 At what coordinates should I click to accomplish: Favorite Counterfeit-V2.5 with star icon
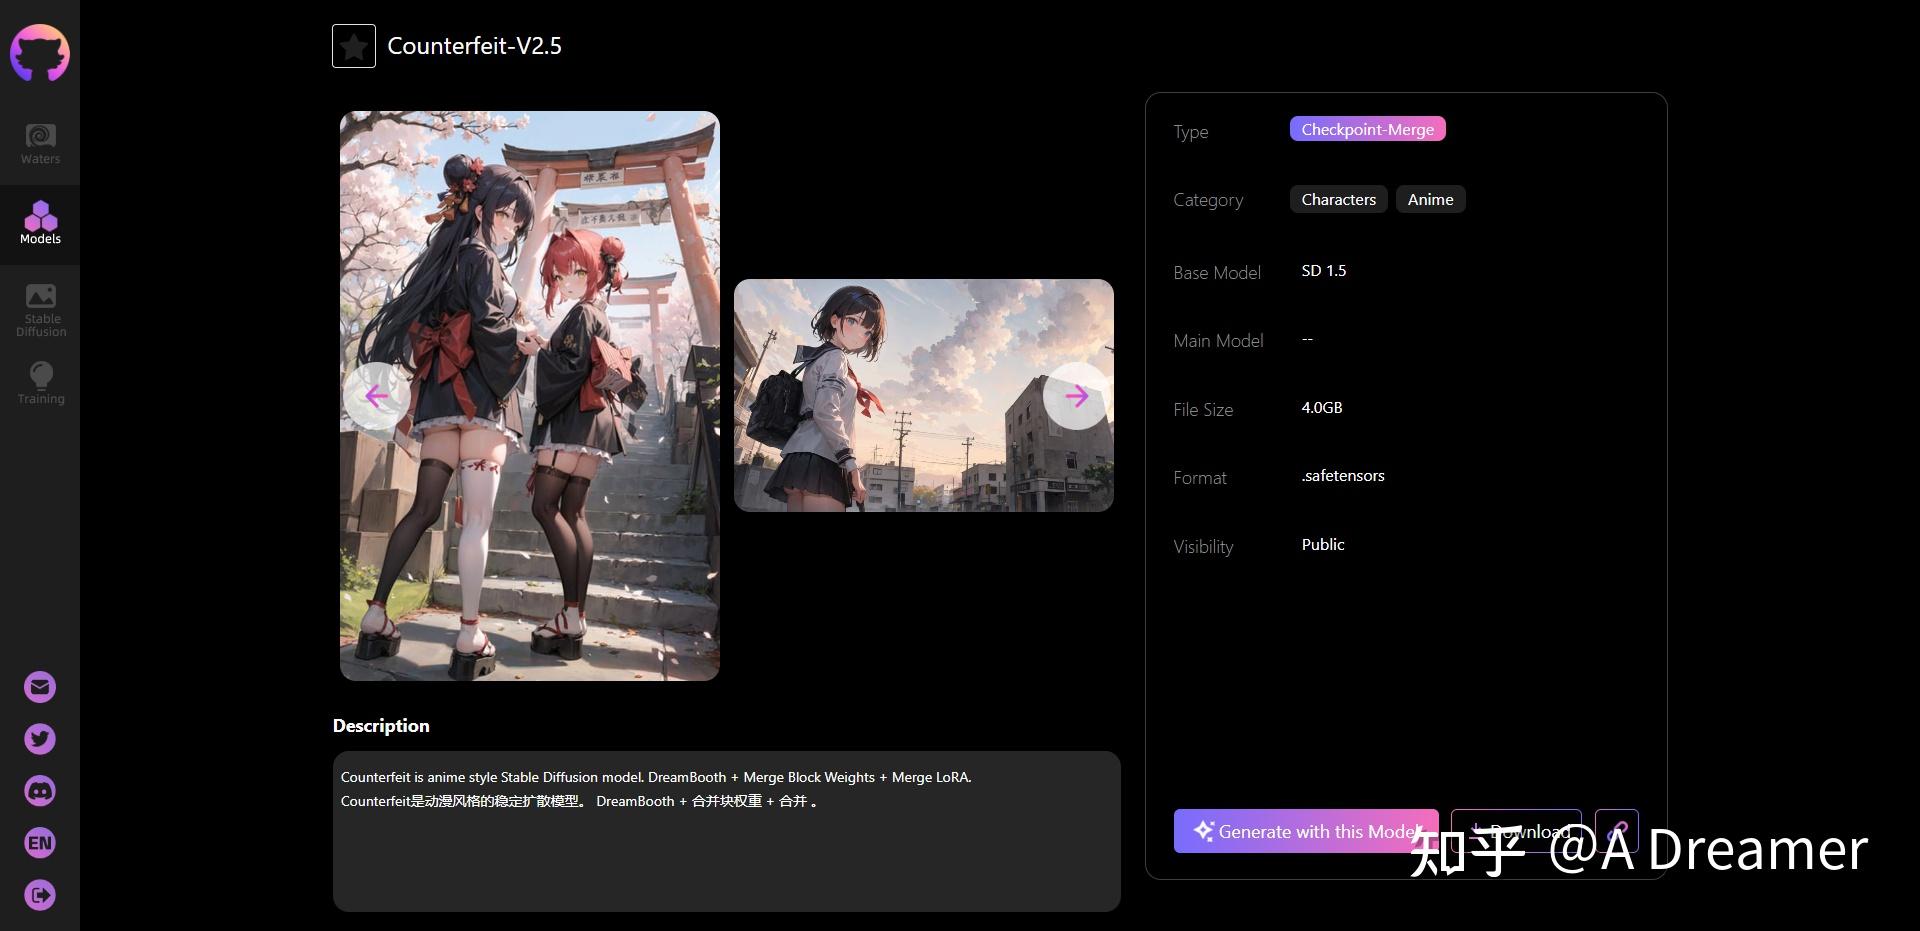coord(354,46)
